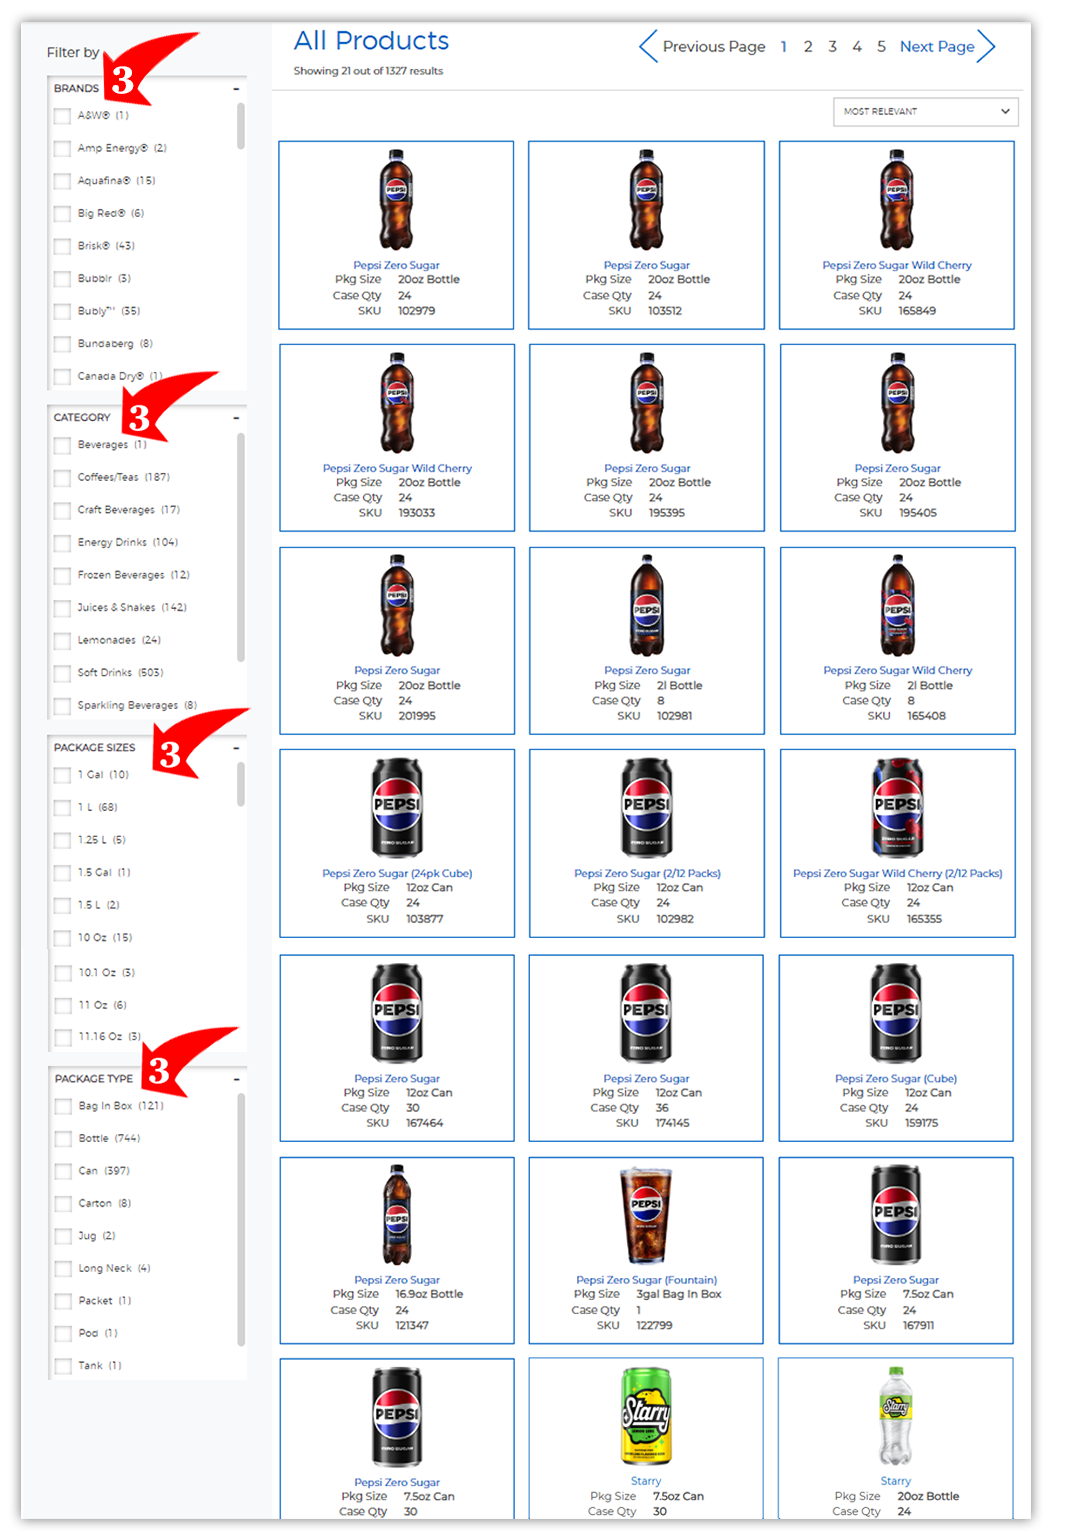Open page 5 of results
This screenshot has width=1080, height=1540.
[881, 47]
